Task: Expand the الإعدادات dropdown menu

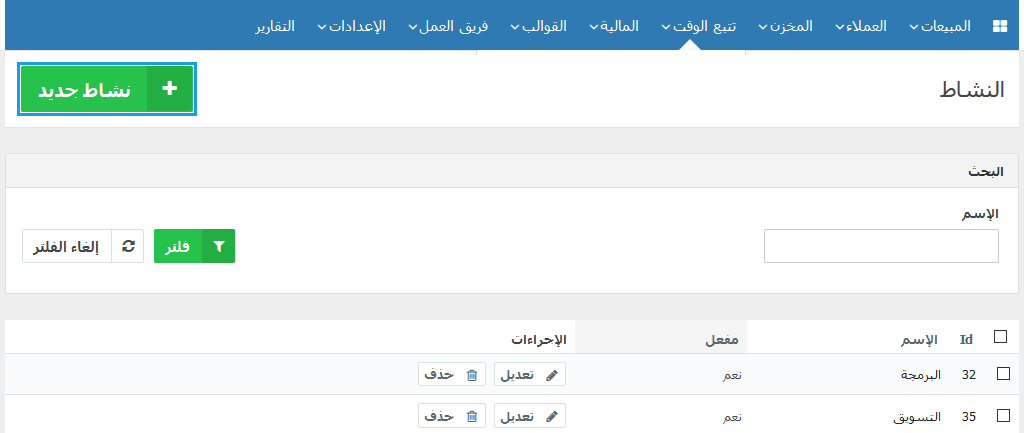Action: (351, 26)
